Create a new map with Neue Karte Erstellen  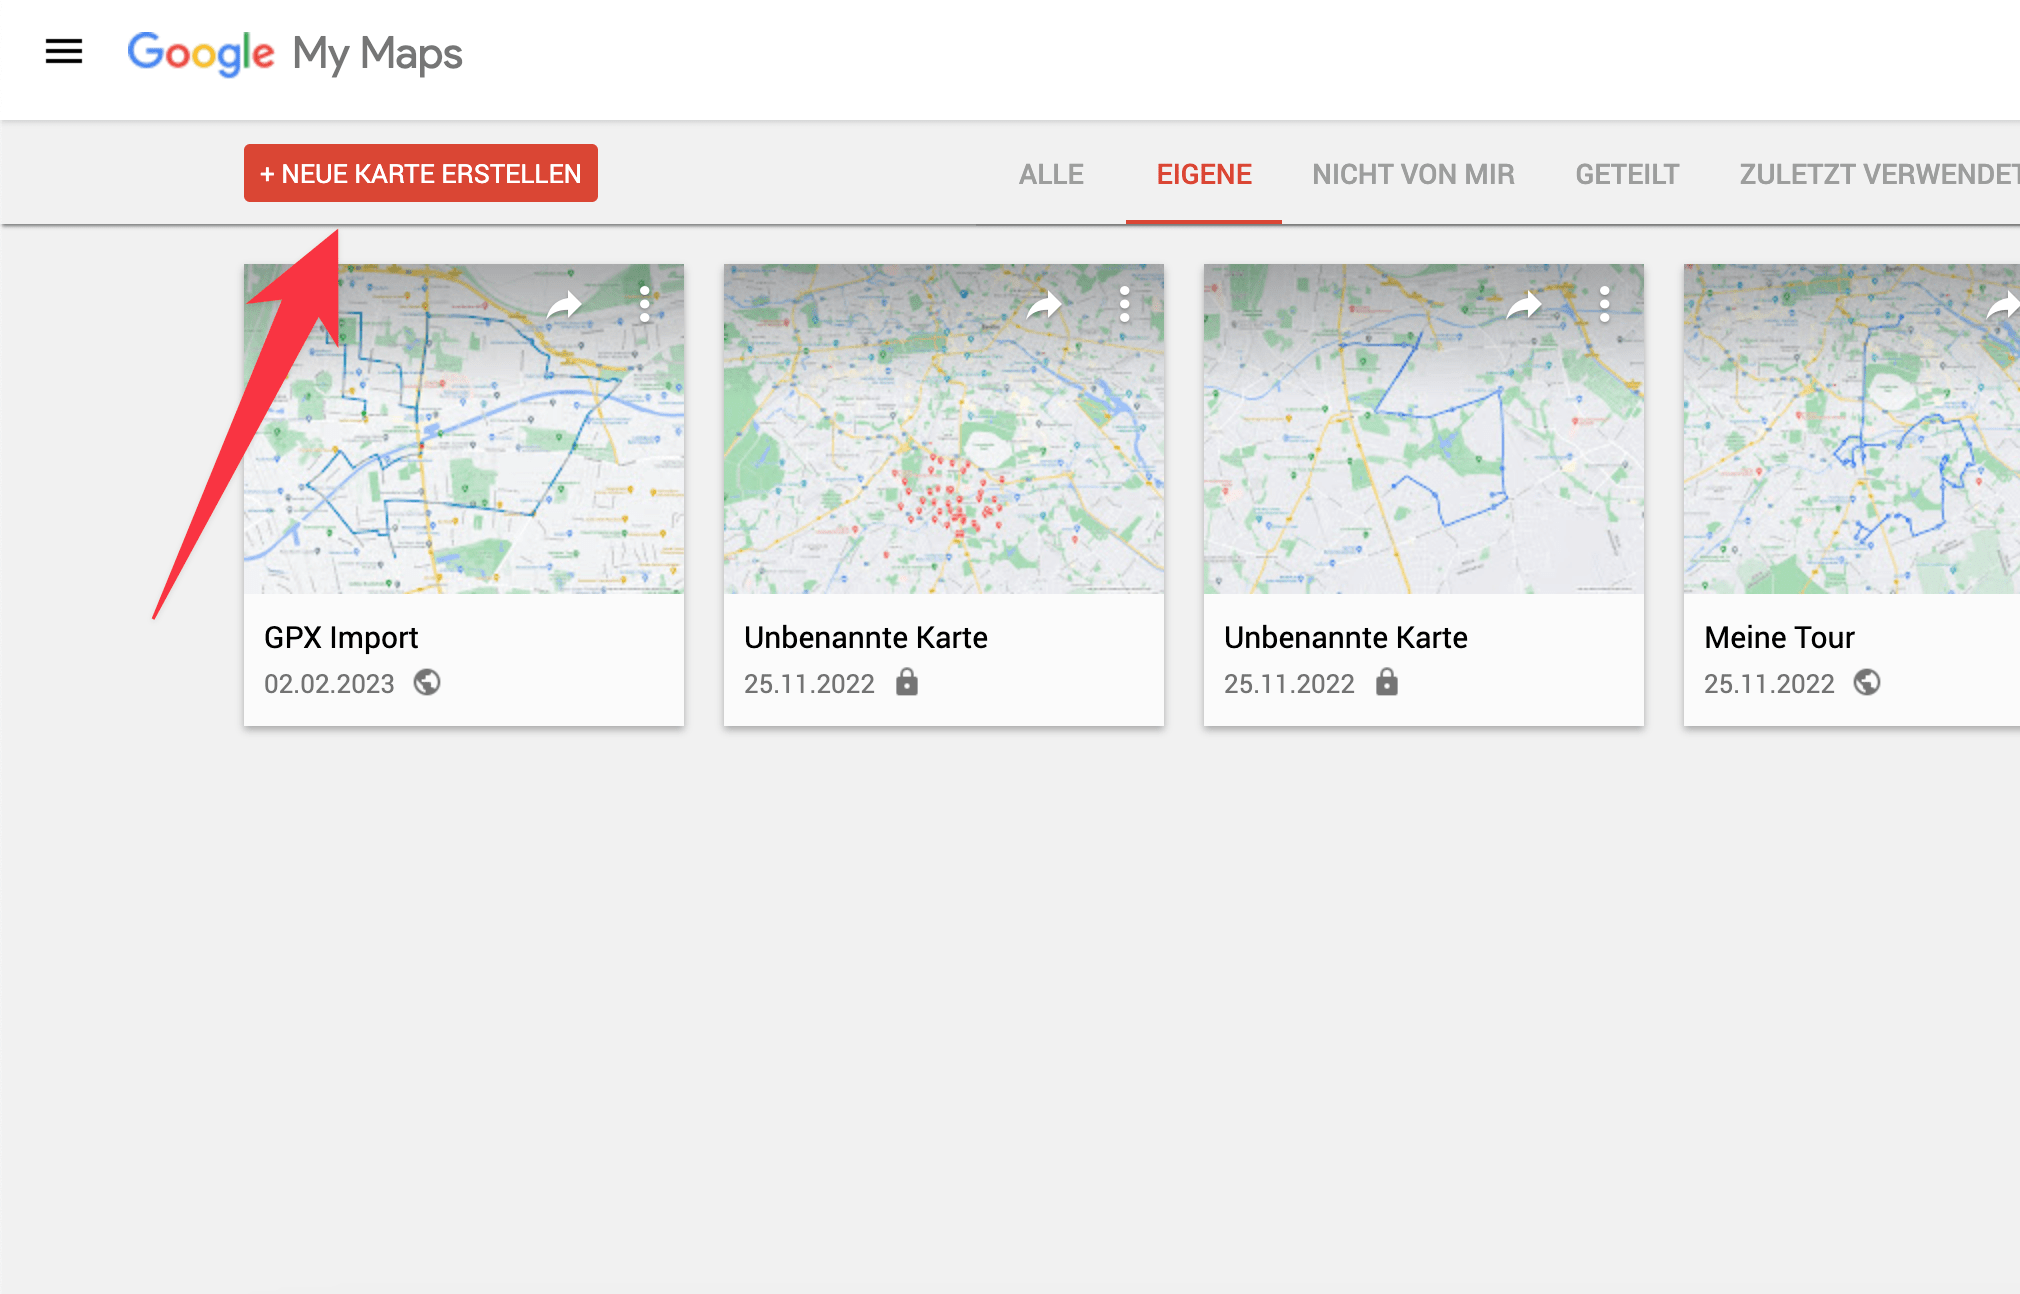pos(421,173)
